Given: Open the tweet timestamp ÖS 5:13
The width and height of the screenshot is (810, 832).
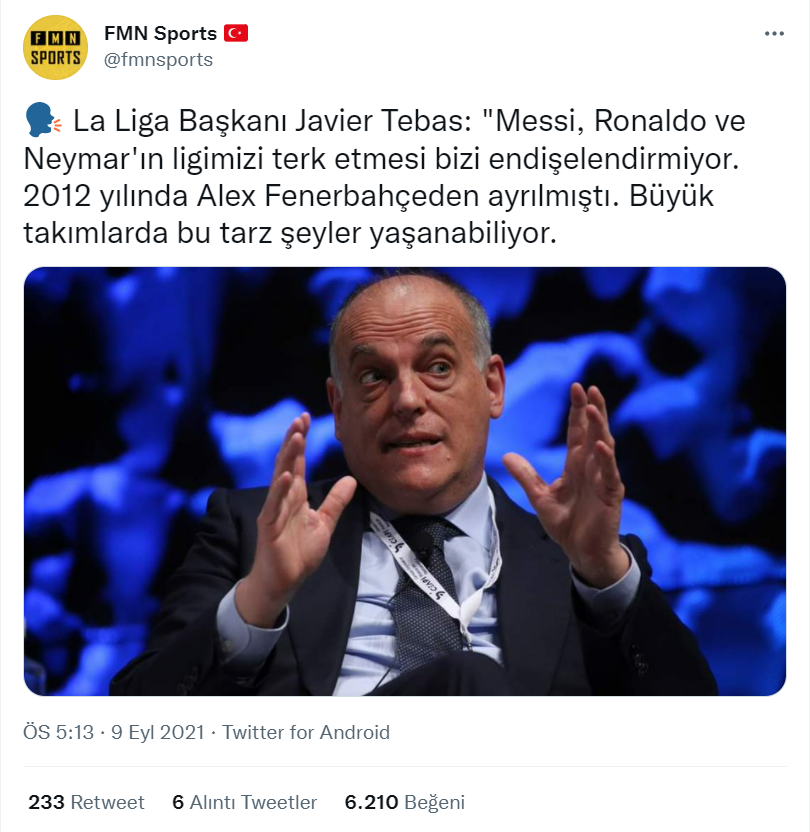Looking at the screenshot, I should 58,733.
